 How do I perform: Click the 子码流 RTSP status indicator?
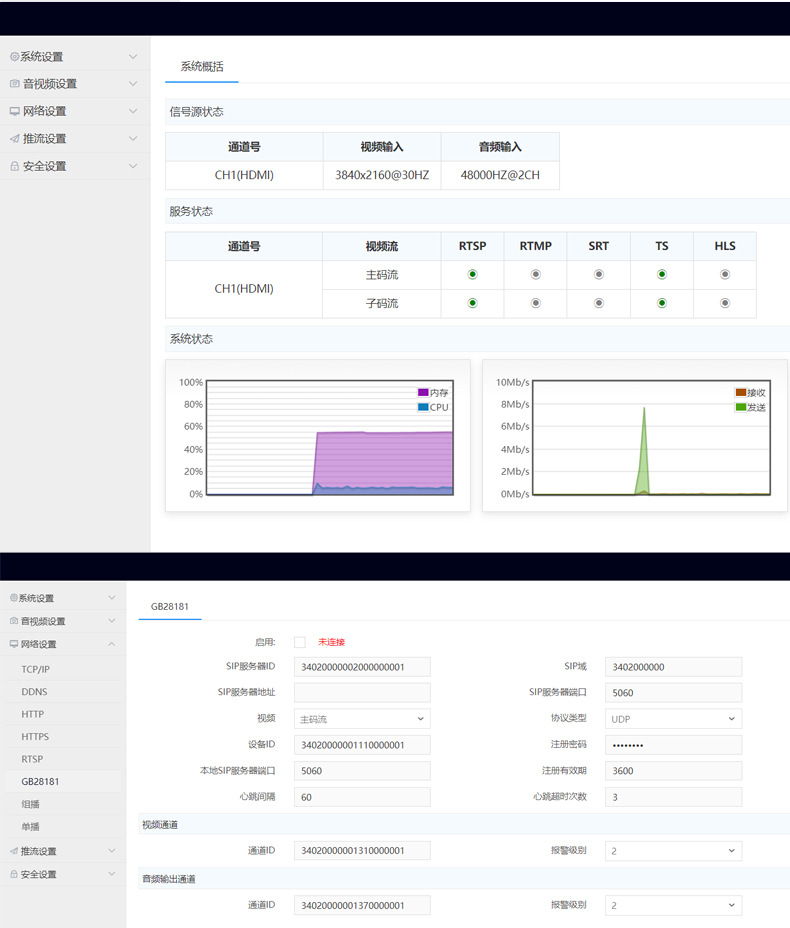point(472,303)
